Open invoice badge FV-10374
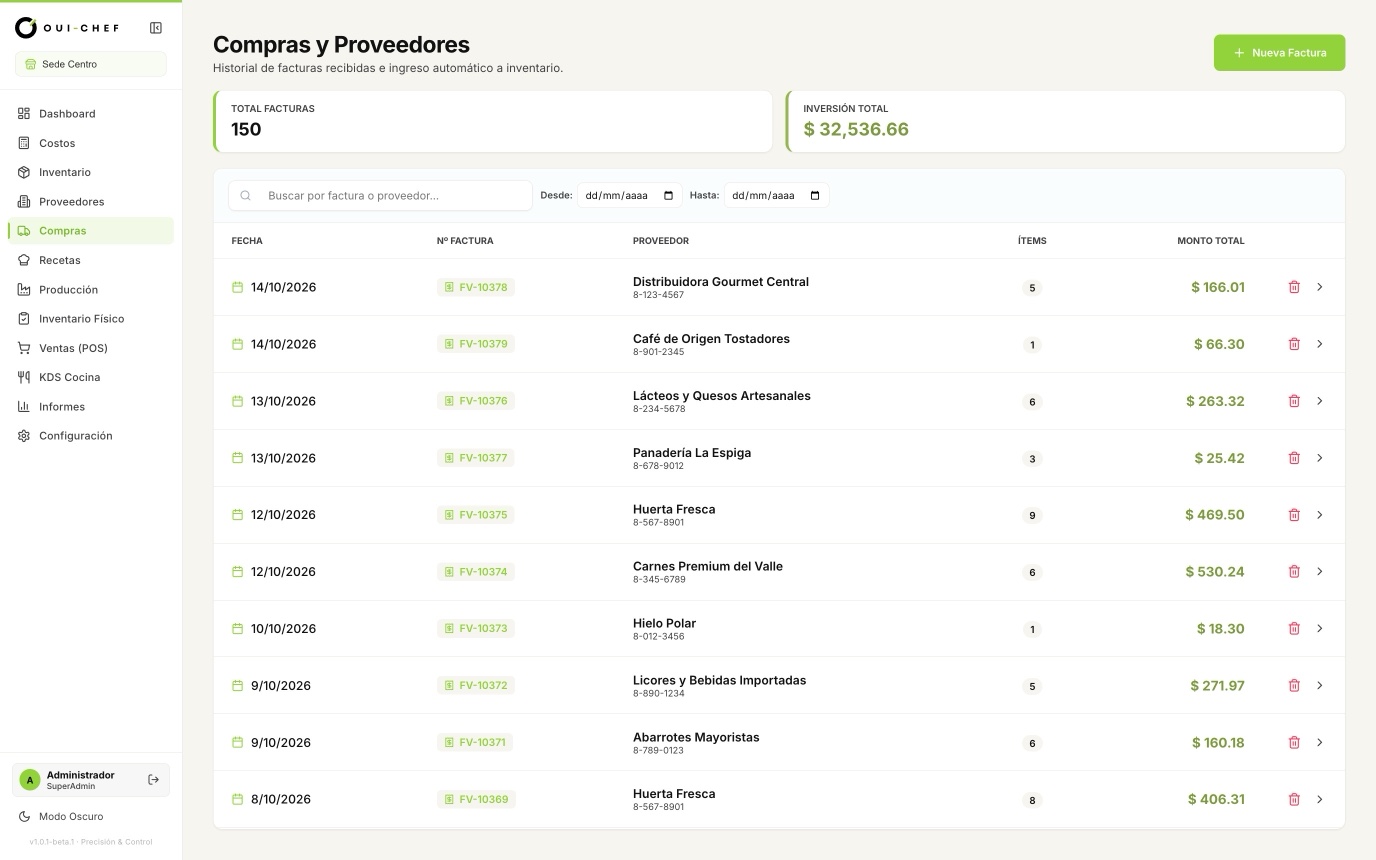Image resolution: width=1376 pixels, height=860 pixels. tap(476, 572)
